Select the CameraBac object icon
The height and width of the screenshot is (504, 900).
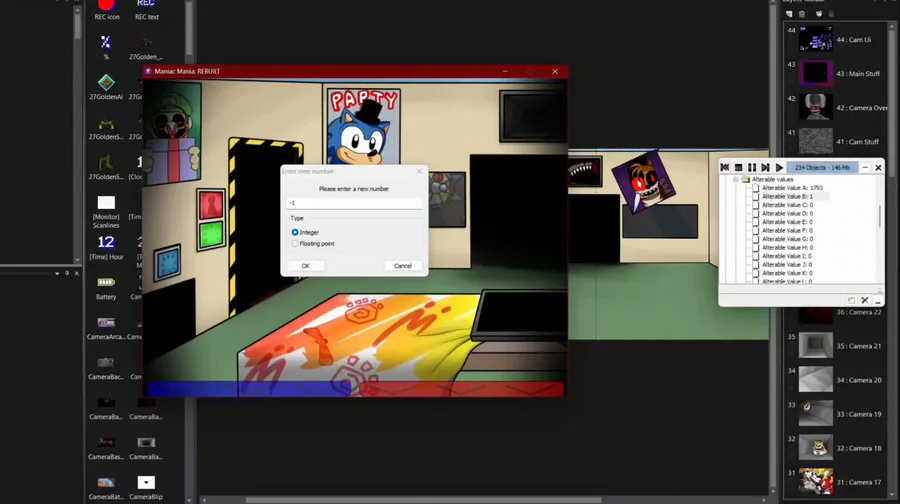[x=106, y=363]
